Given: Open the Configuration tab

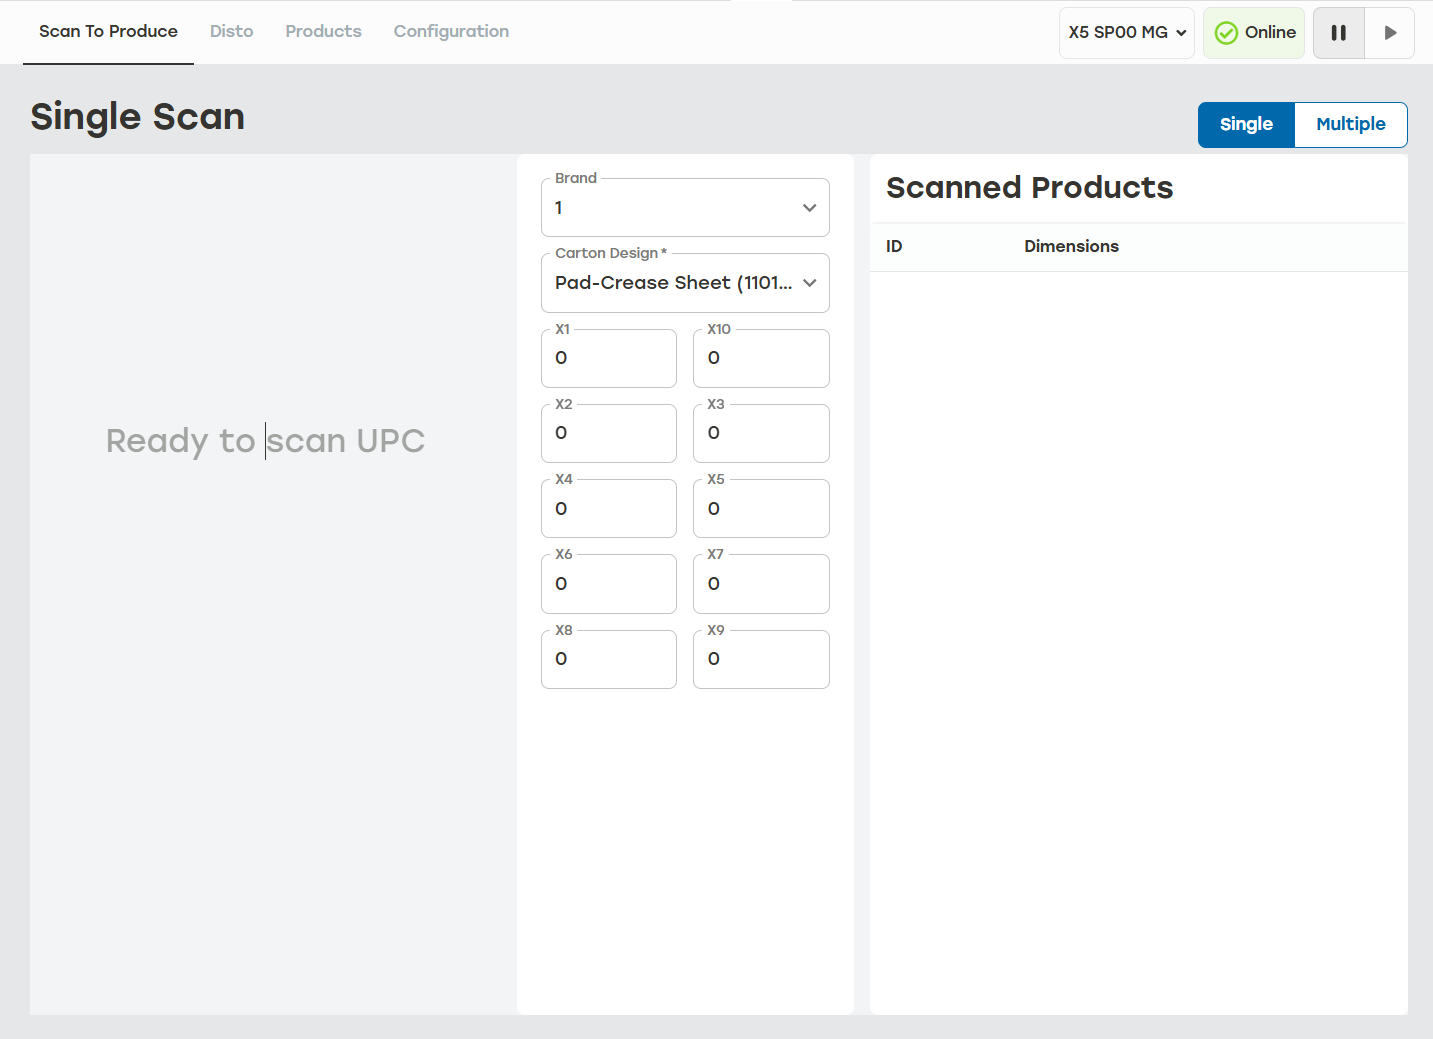Looking at the screenshot, I should point(451,31).
